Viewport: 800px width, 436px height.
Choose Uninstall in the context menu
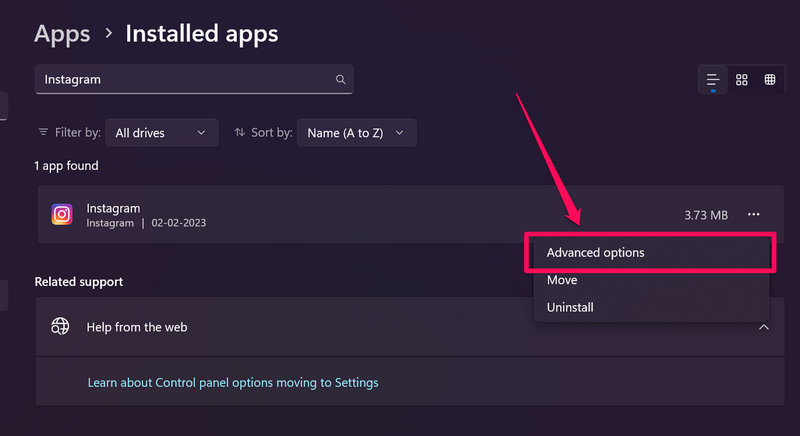[570, 307]
